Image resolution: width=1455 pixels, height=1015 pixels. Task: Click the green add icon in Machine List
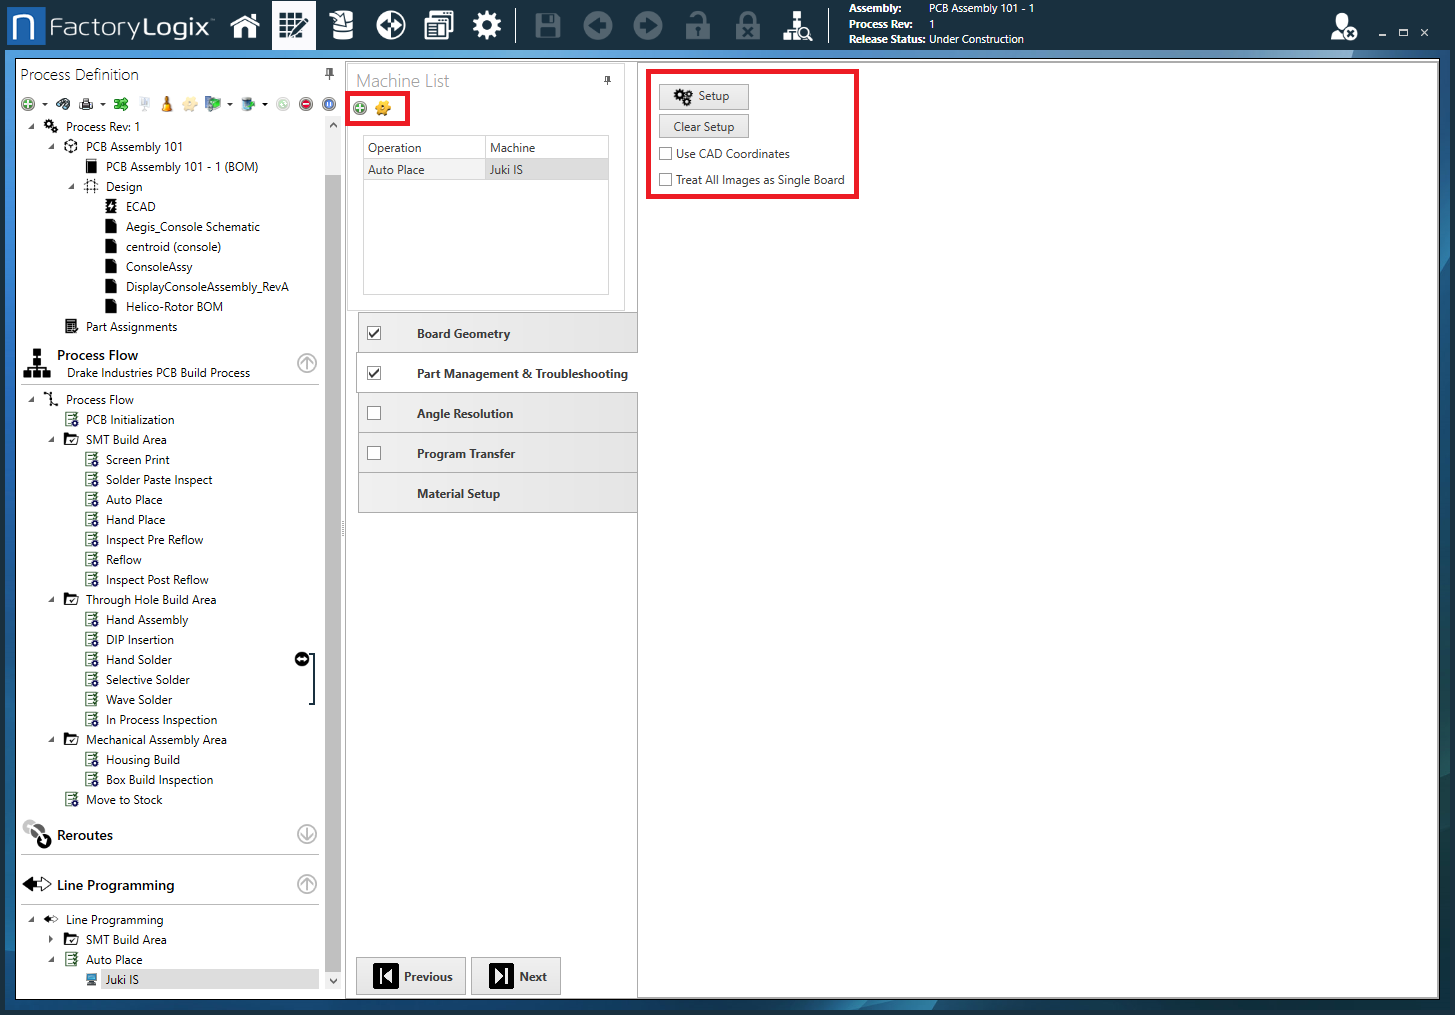pos(360,108)
